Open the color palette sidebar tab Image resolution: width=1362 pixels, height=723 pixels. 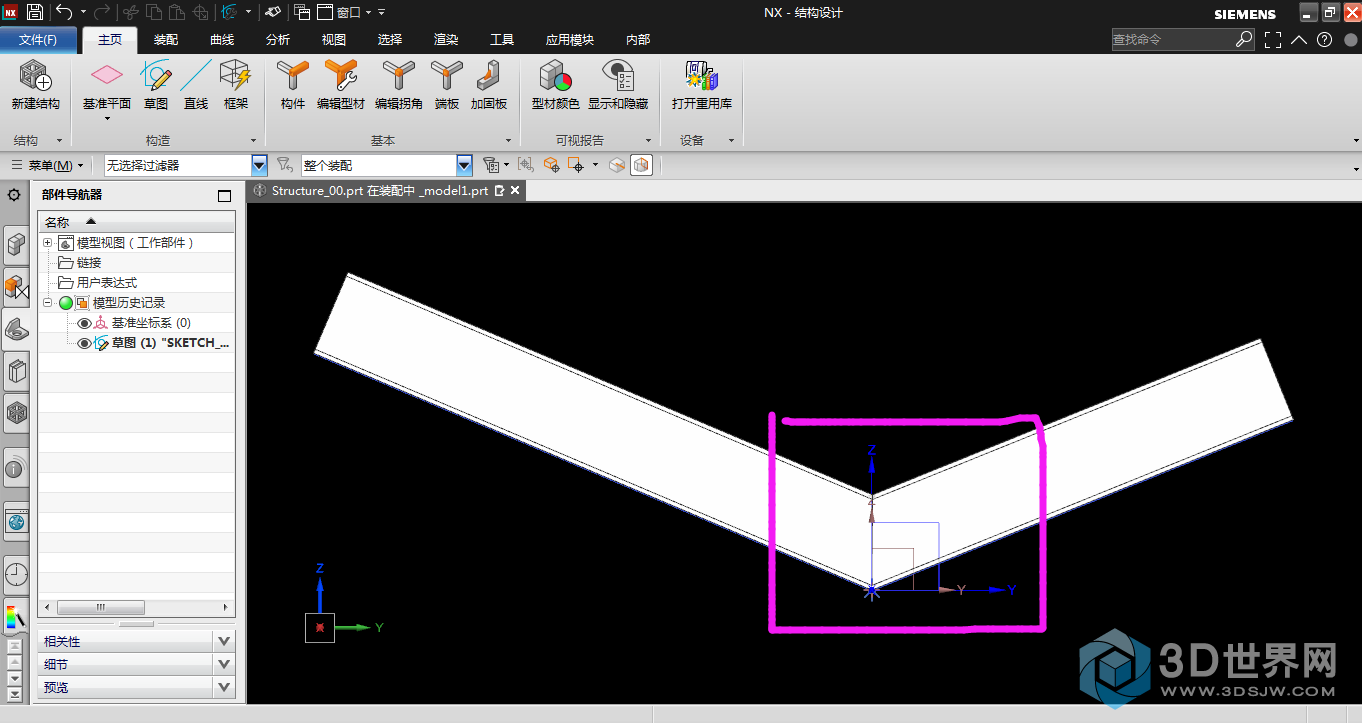(16, 617)
